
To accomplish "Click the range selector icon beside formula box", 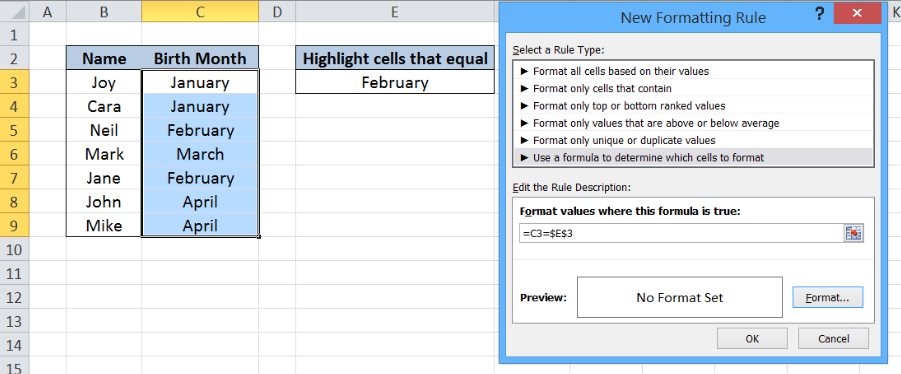I will [854, 233].
